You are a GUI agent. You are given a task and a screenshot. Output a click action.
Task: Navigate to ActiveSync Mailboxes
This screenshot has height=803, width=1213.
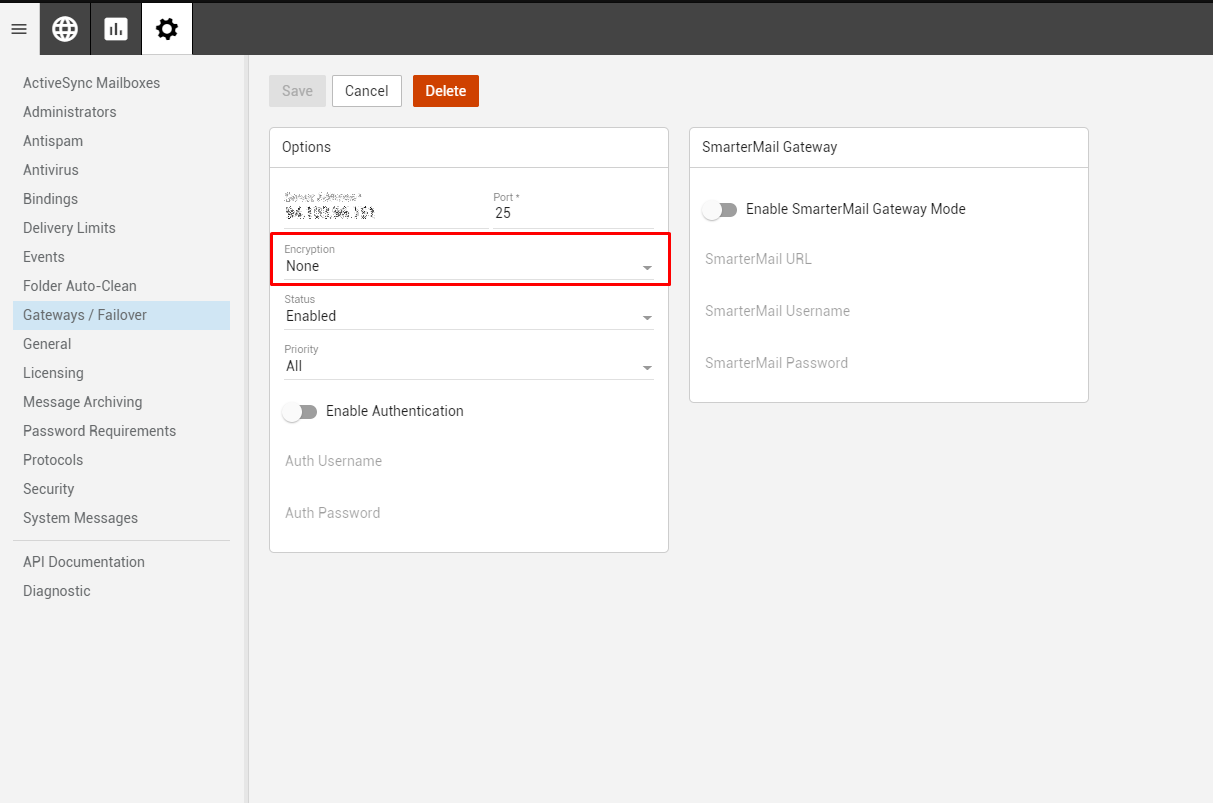(x=91, y=83)
